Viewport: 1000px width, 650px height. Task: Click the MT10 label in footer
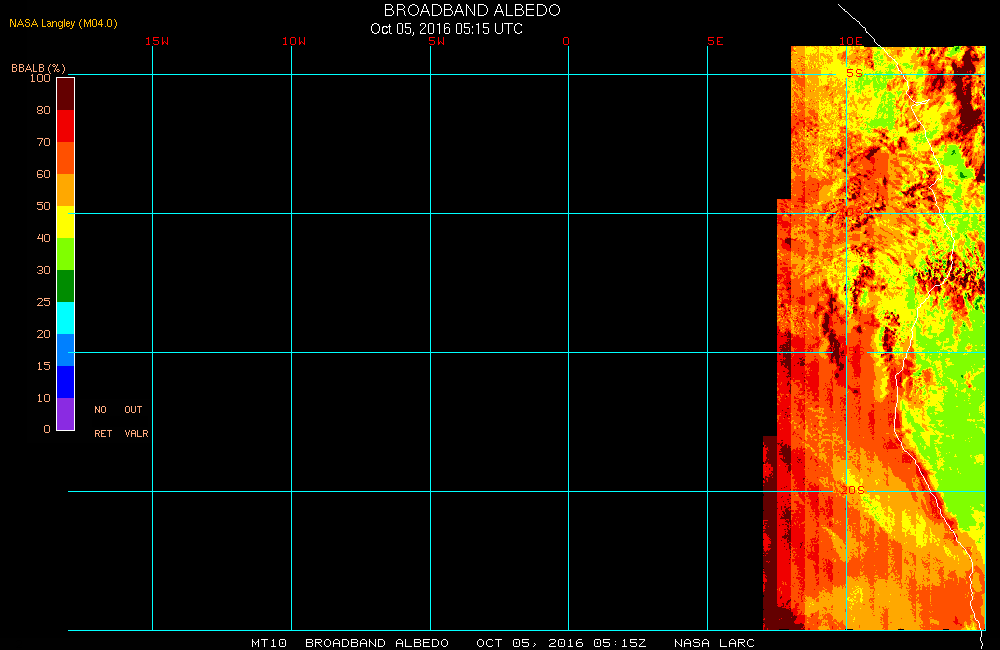tap(269, 643)
